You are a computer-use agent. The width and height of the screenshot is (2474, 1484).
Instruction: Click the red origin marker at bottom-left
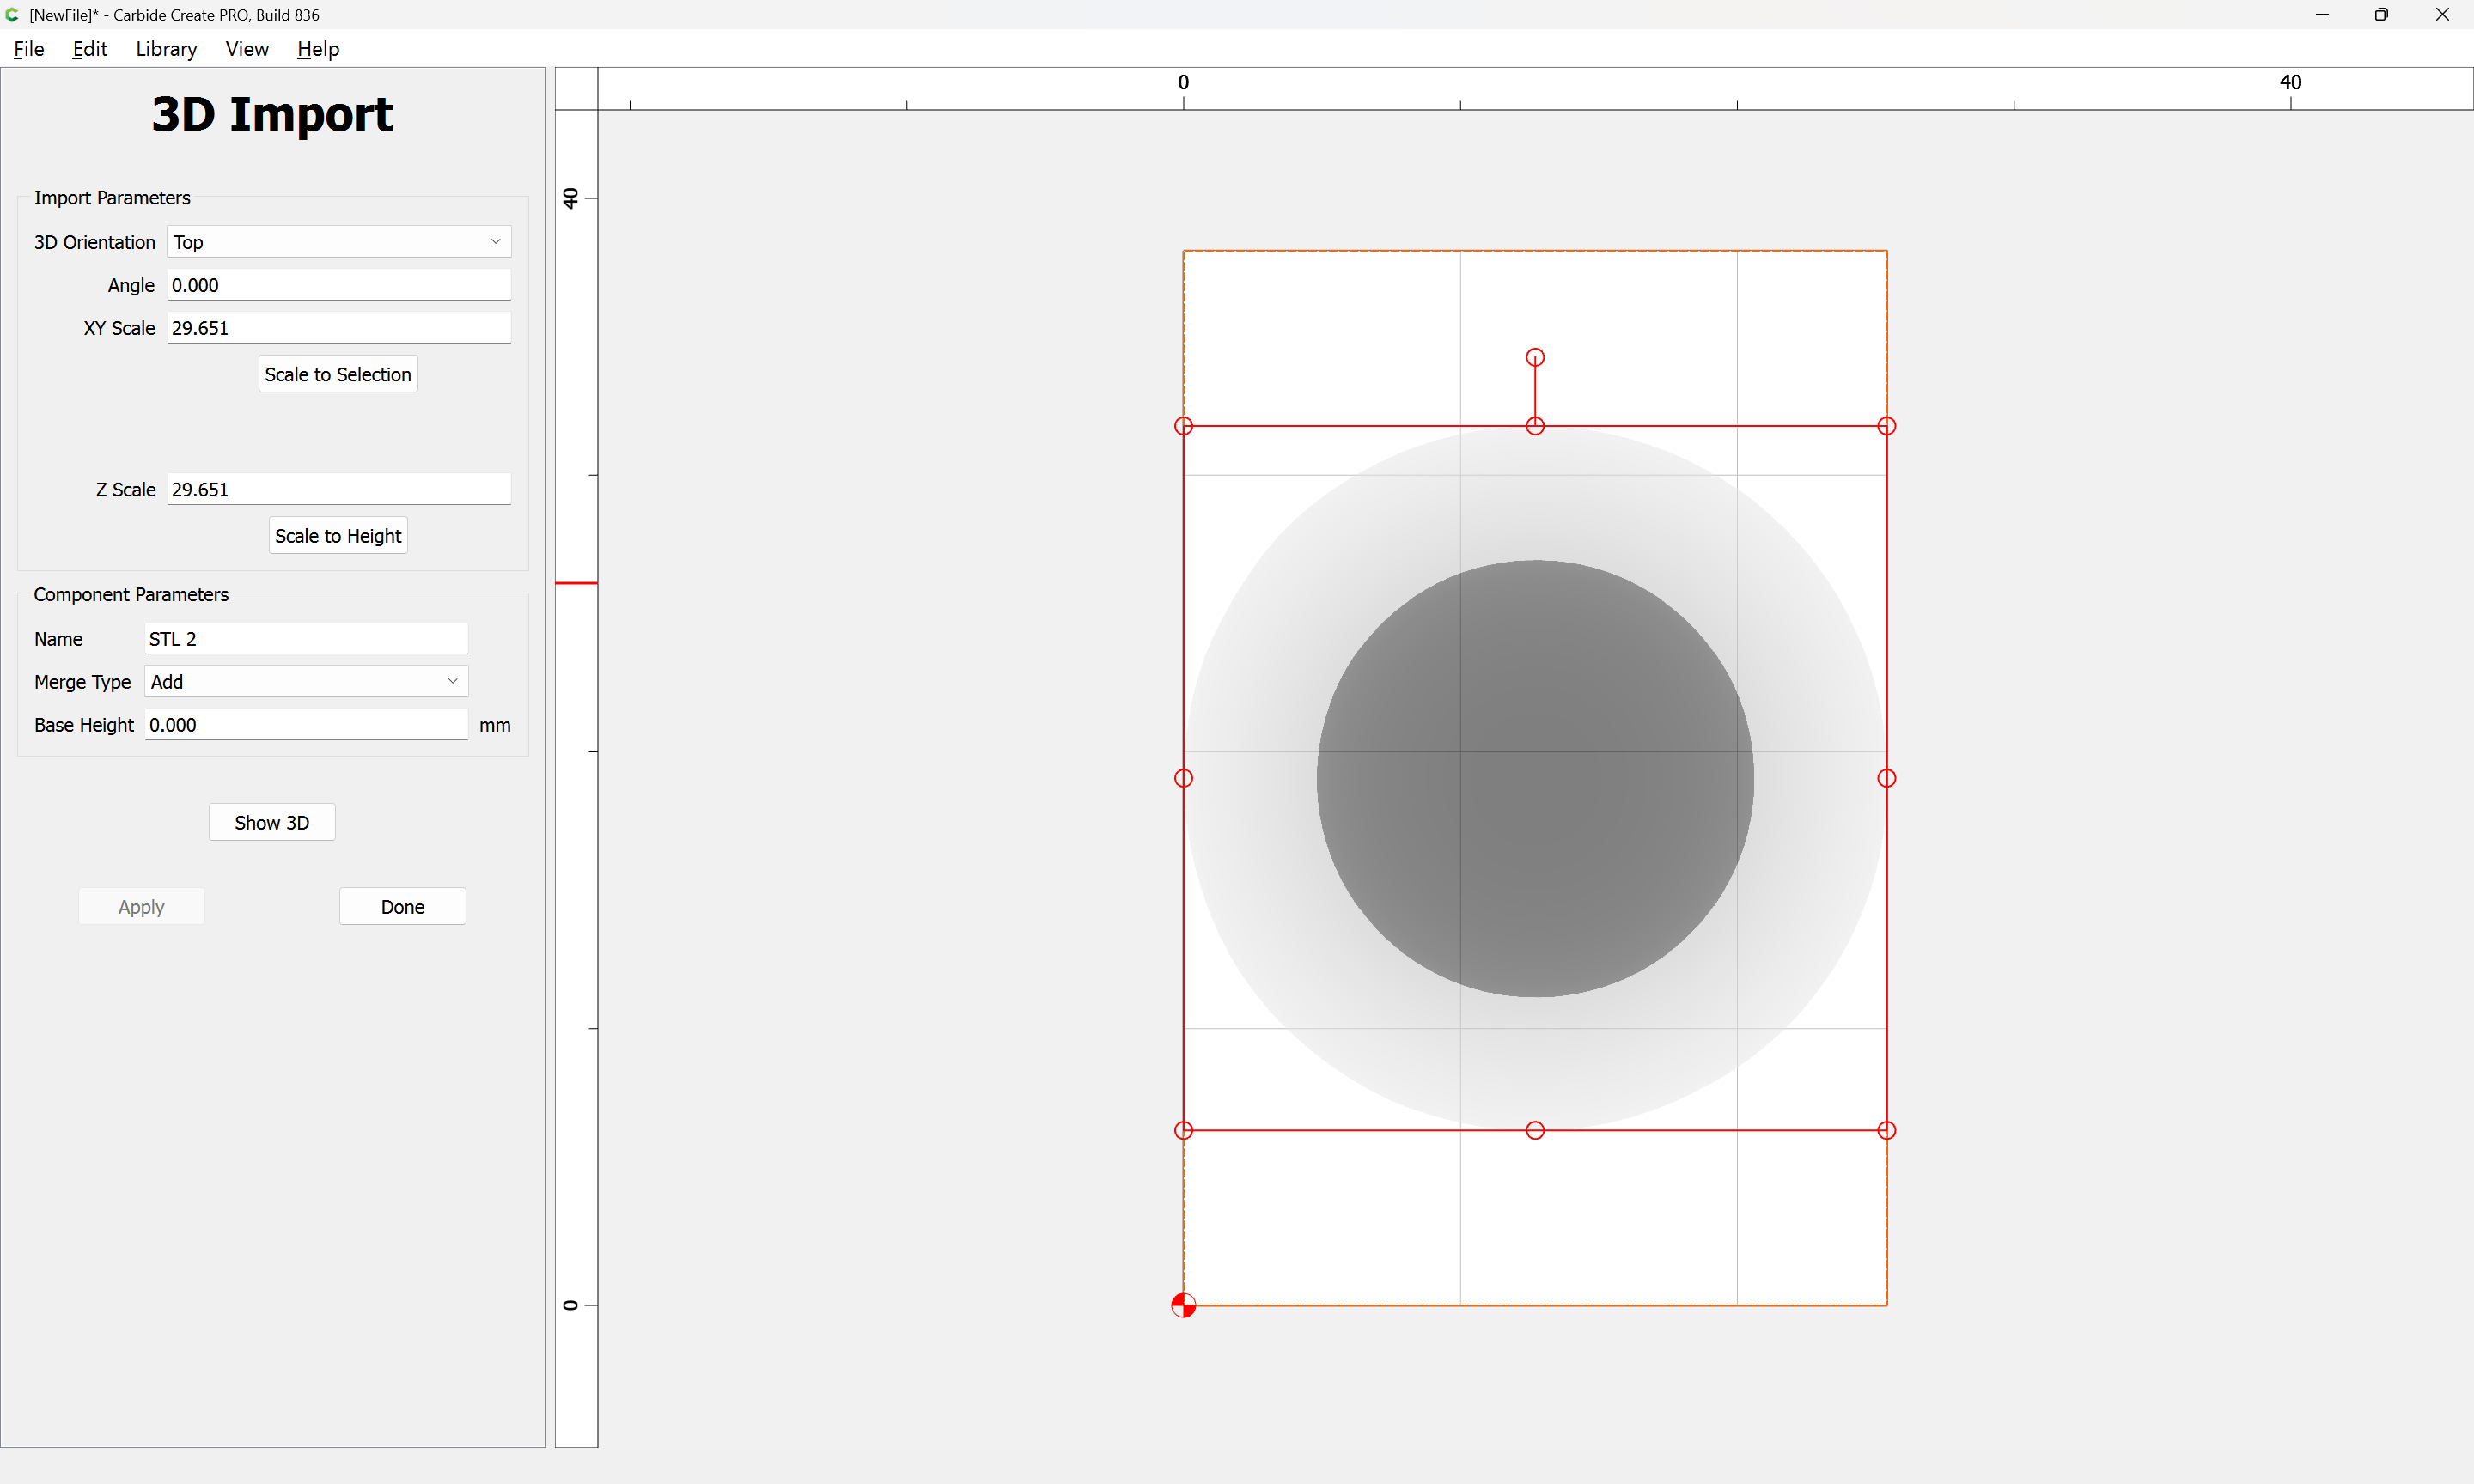(x=1183, y=1305)
